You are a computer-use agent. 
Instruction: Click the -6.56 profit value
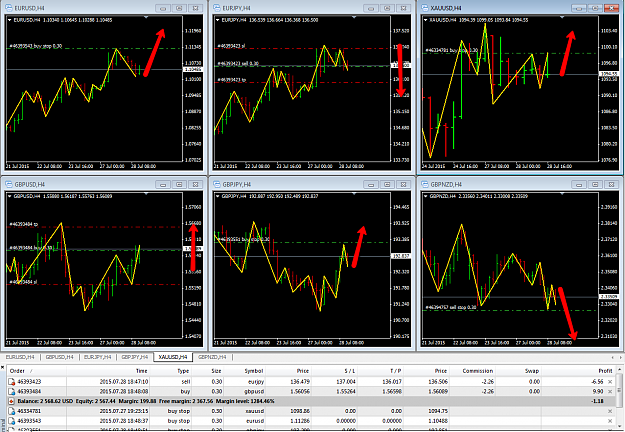[x=597, y=382]
